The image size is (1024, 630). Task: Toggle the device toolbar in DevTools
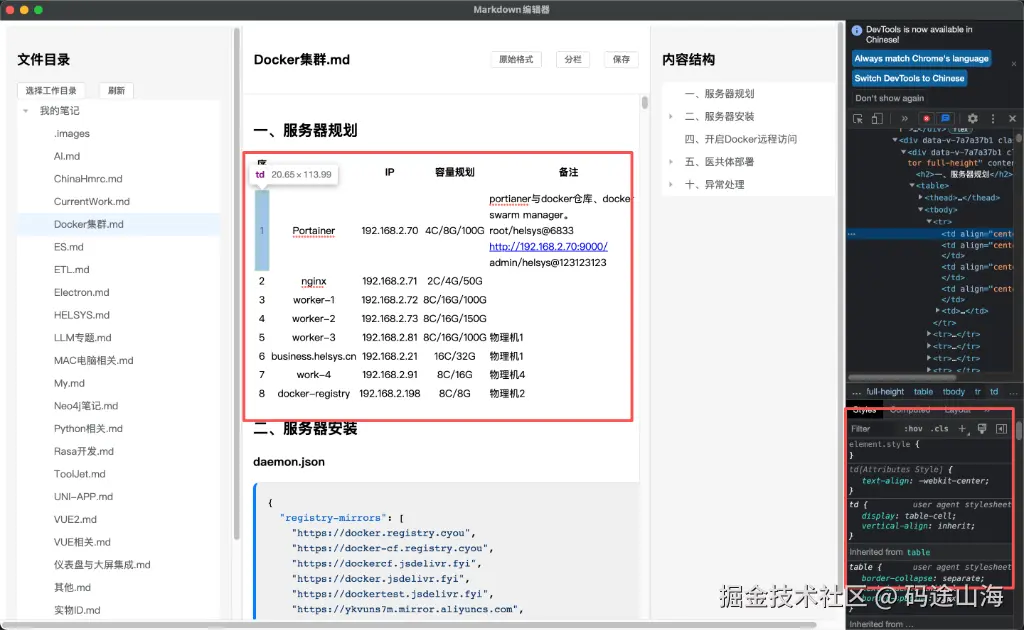coord(877,119)
